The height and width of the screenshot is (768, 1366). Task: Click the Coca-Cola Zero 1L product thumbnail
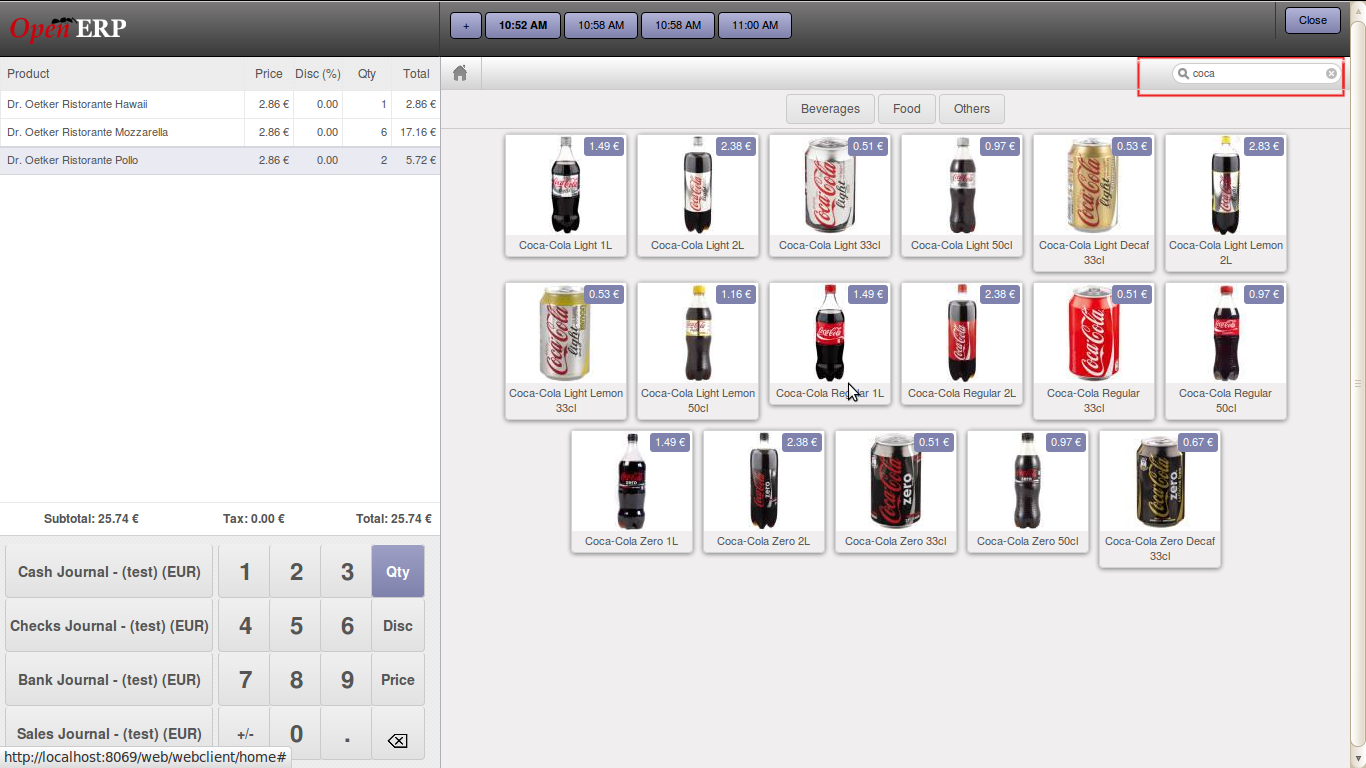coord(631,491)
